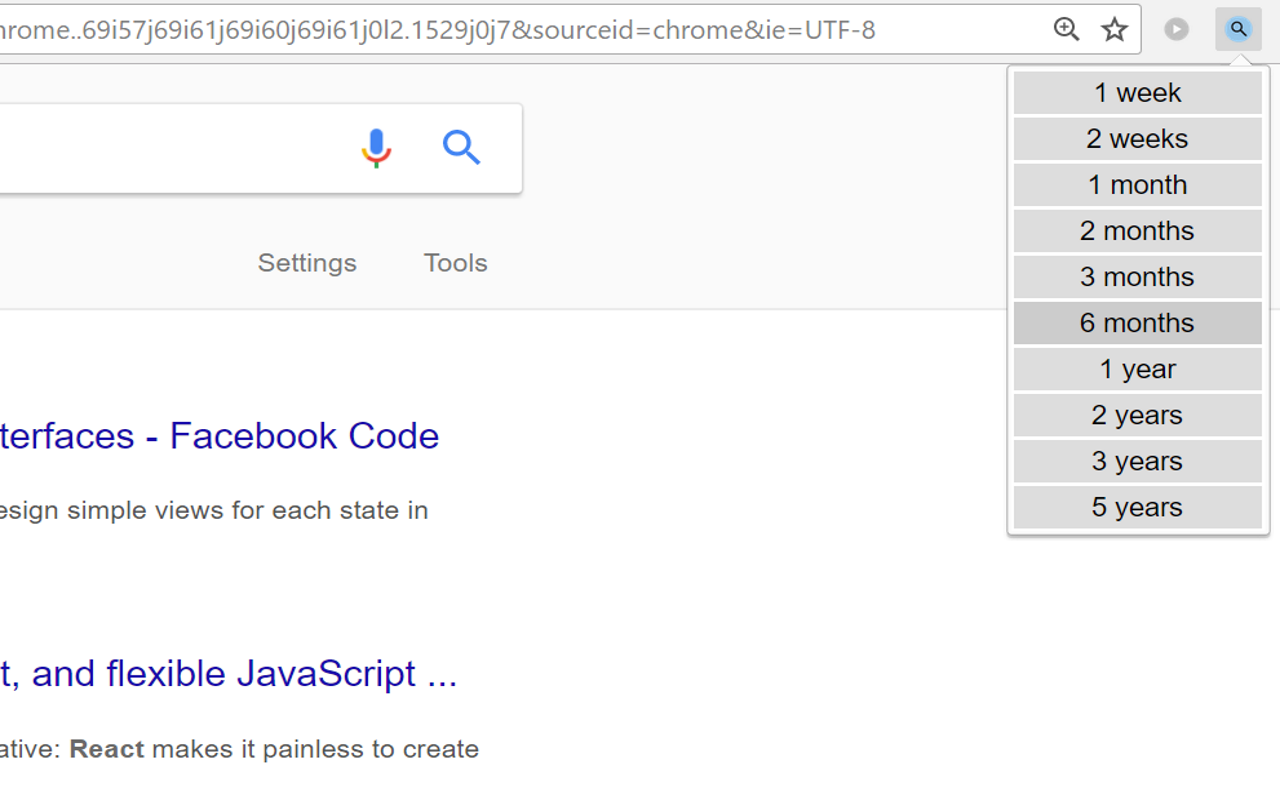Click the grey circular media extension icon
The height and width of the screenshot is (800, 1280).
point(1176,29)
